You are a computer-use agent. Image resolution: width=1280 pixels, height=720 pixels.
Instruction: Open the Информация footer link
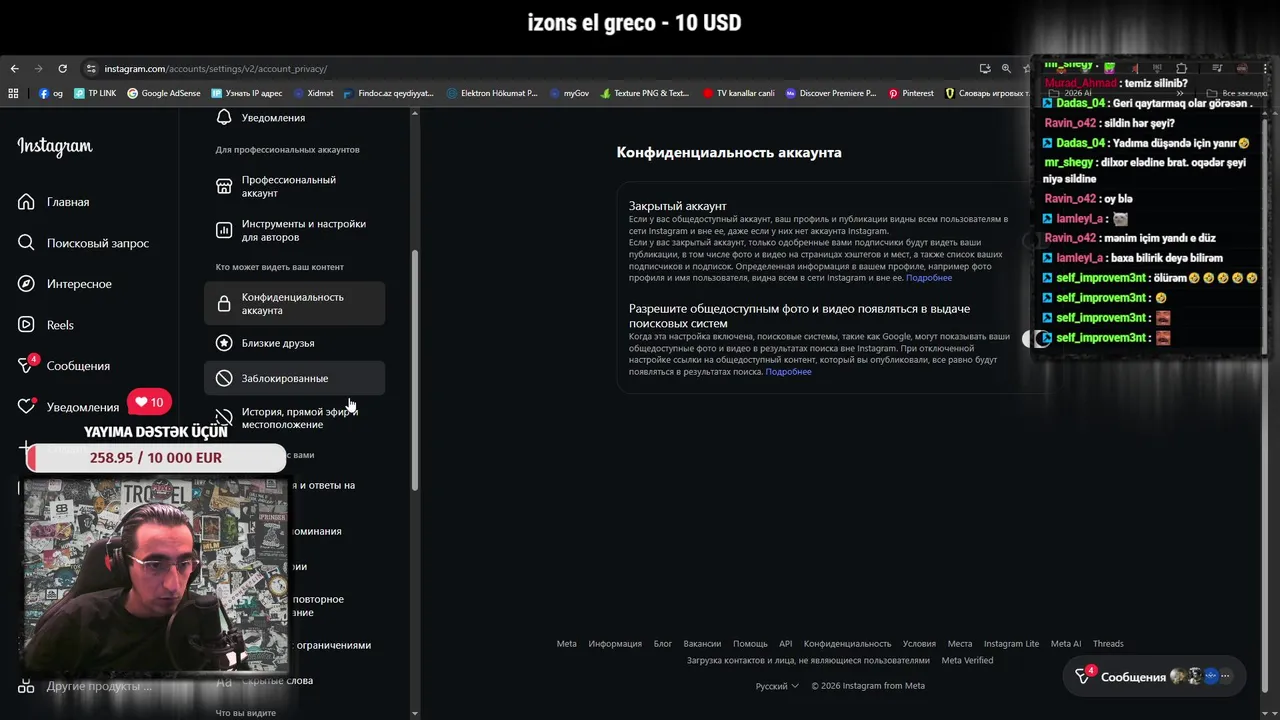click(x=615, y=644)
